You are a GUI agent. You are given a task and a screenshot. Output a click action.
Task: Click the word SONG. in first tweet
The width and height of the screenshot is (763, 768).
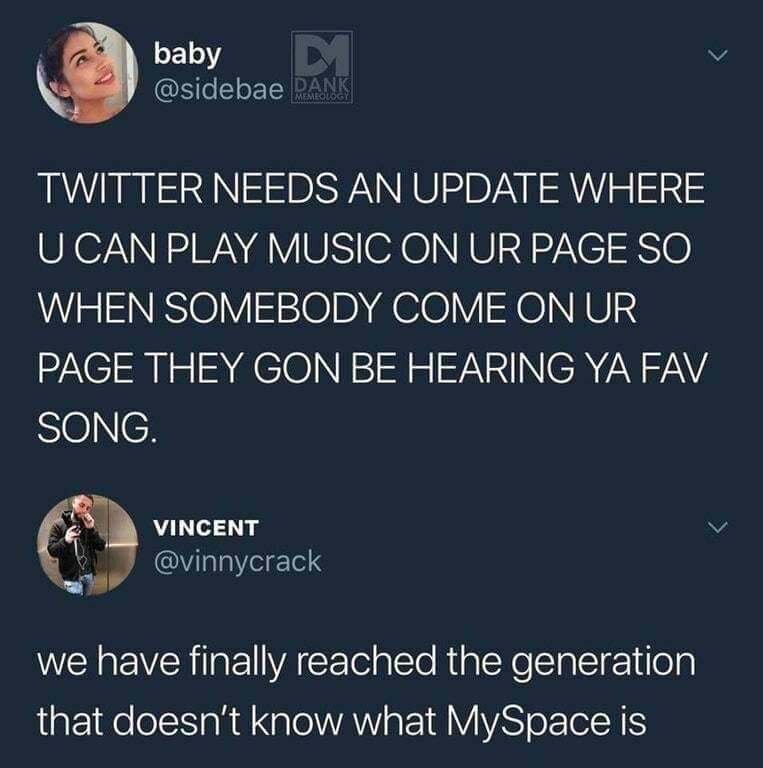click(x=98, y=428)
